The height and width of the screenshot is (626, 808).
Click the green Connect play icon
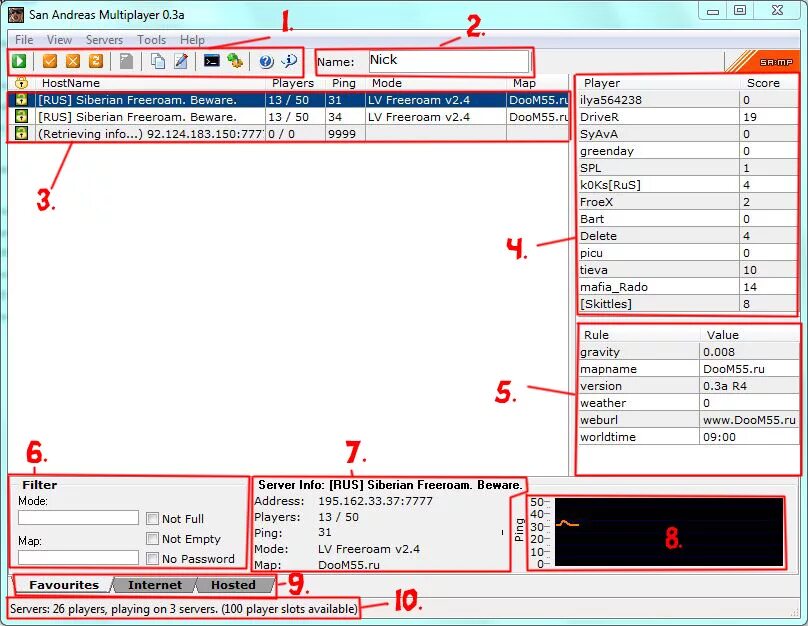pos(20,61)
